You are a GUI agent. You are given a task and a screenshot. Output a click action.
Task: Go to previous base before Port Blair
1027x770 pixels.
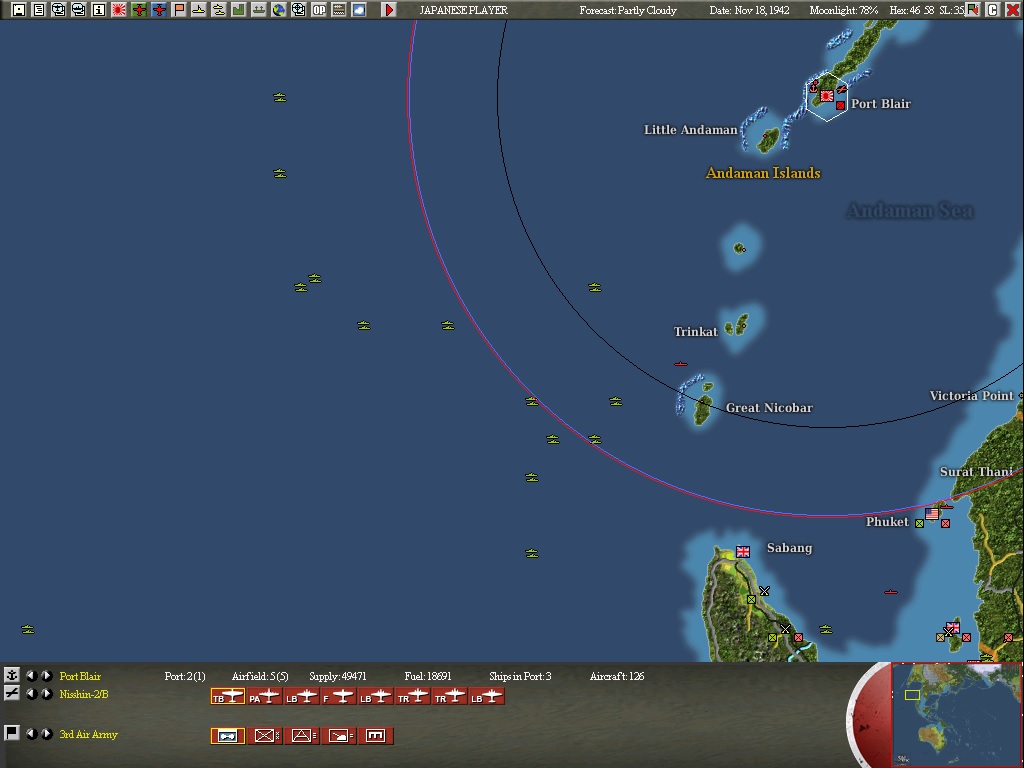31,676
